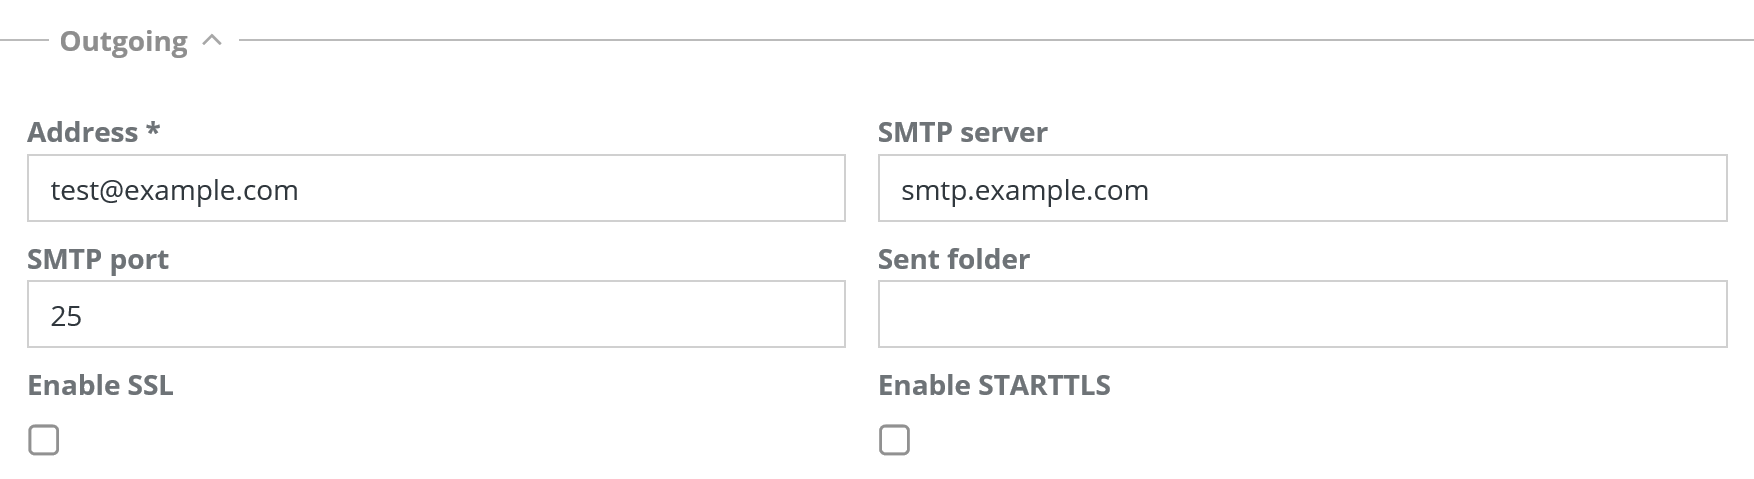Click the SMTP server label
Screen dimensions: 1754x479
coord(962,132)
